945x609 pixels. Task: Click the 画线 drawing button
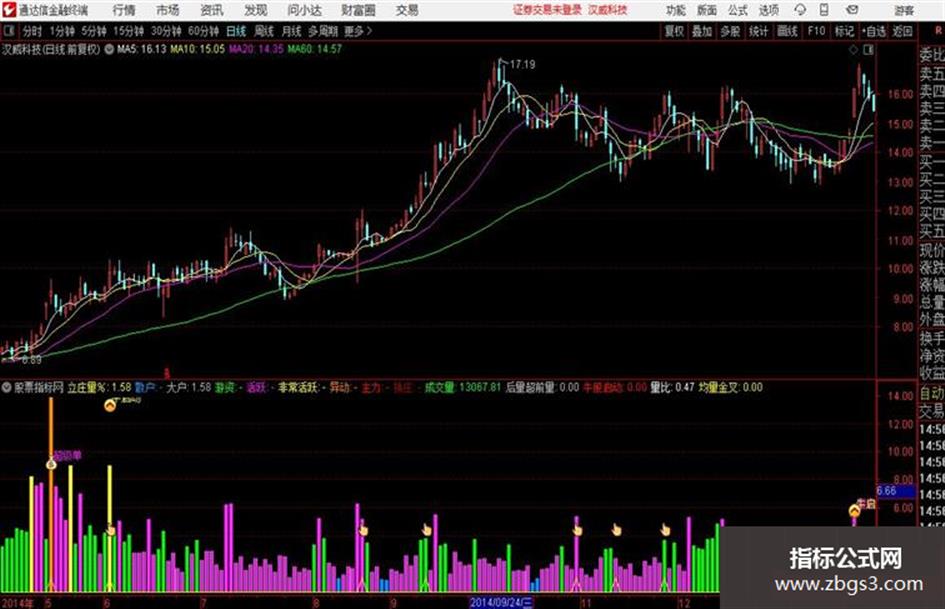pyautogui.click(x=787, y=31)
